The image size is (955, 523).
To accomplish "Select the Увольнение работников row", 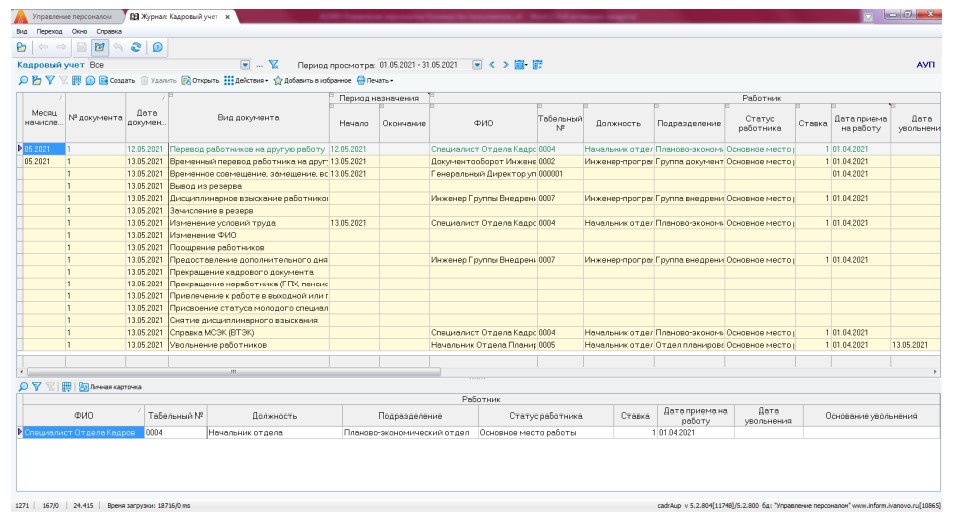I will [x=218, y=344].
